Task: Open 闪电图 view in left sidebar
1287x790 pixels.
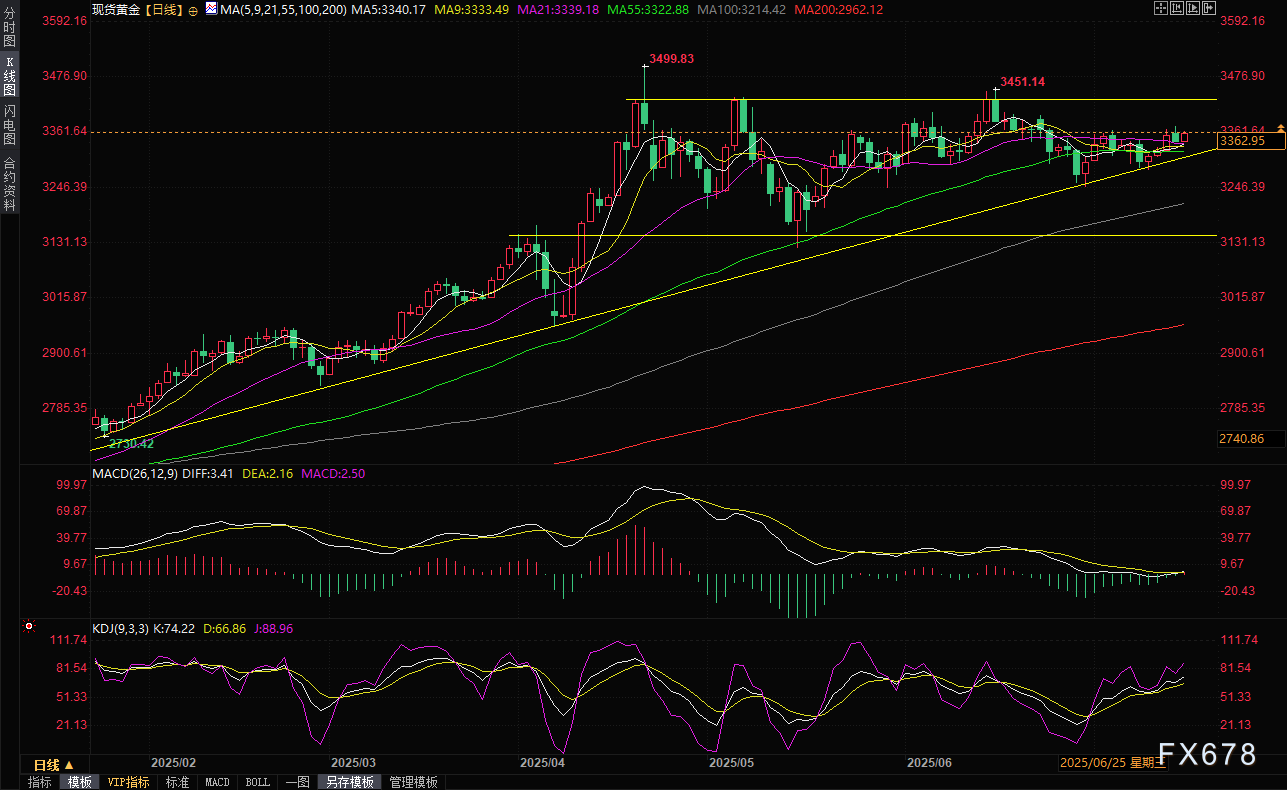Action: coord(10,124)
